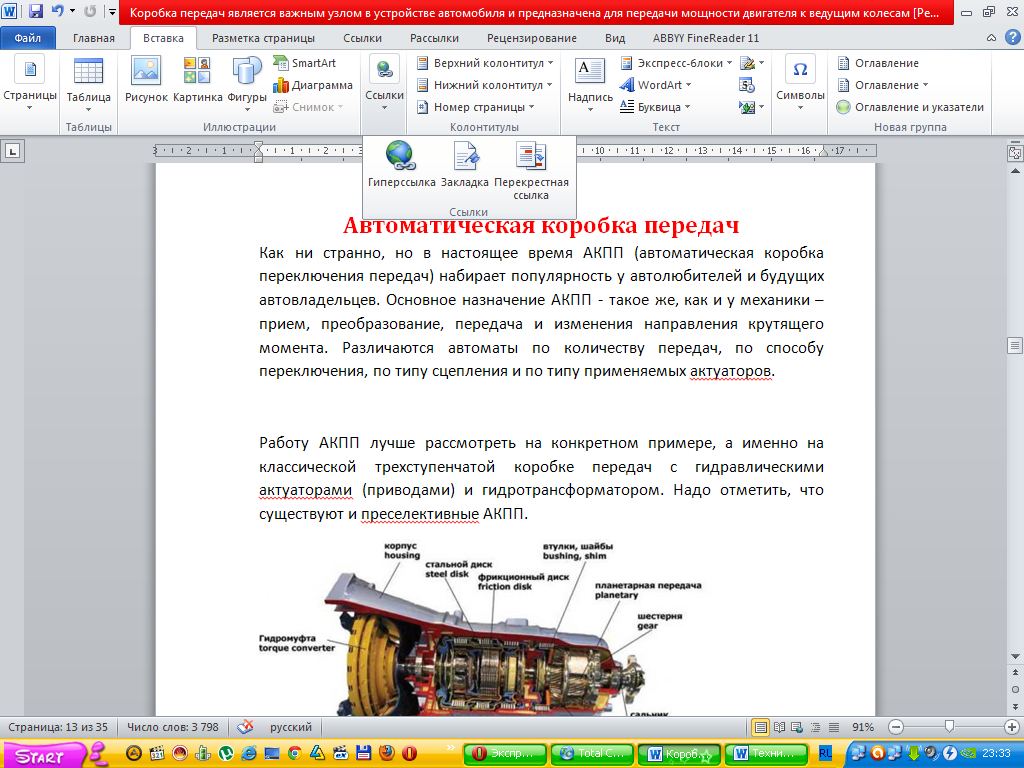1024x768 pixels.
Task: Toggle the ruler display button above scrollbar
Action: coord(1015,153)
